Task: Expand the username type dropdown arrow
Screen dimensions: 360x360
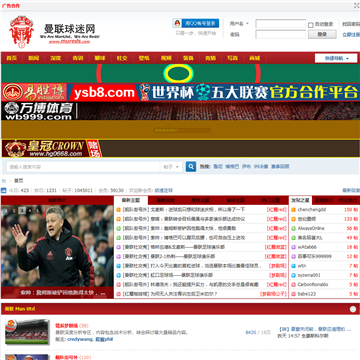Action: pos(247,24)
